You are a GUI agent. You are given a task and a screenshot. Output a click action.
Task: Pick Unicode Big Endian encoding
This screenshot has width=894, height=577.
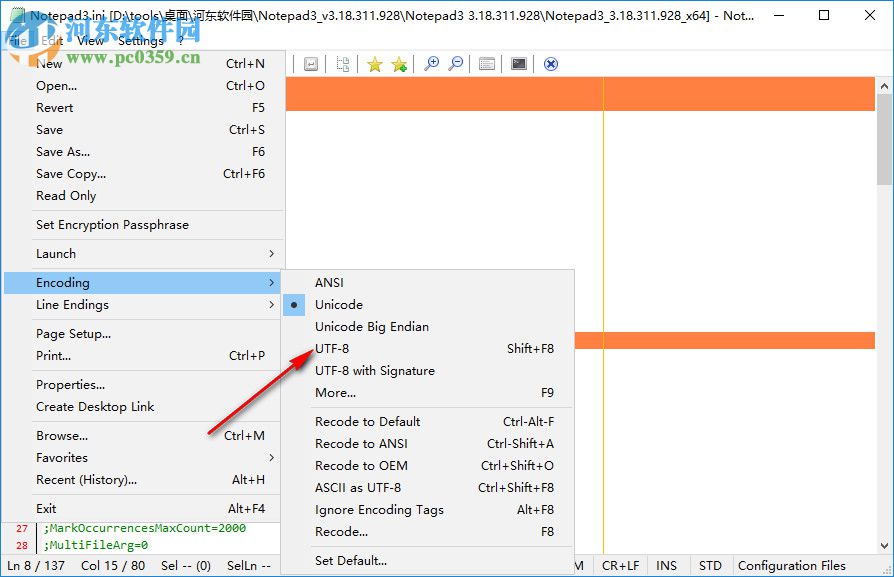coord(428,327)
